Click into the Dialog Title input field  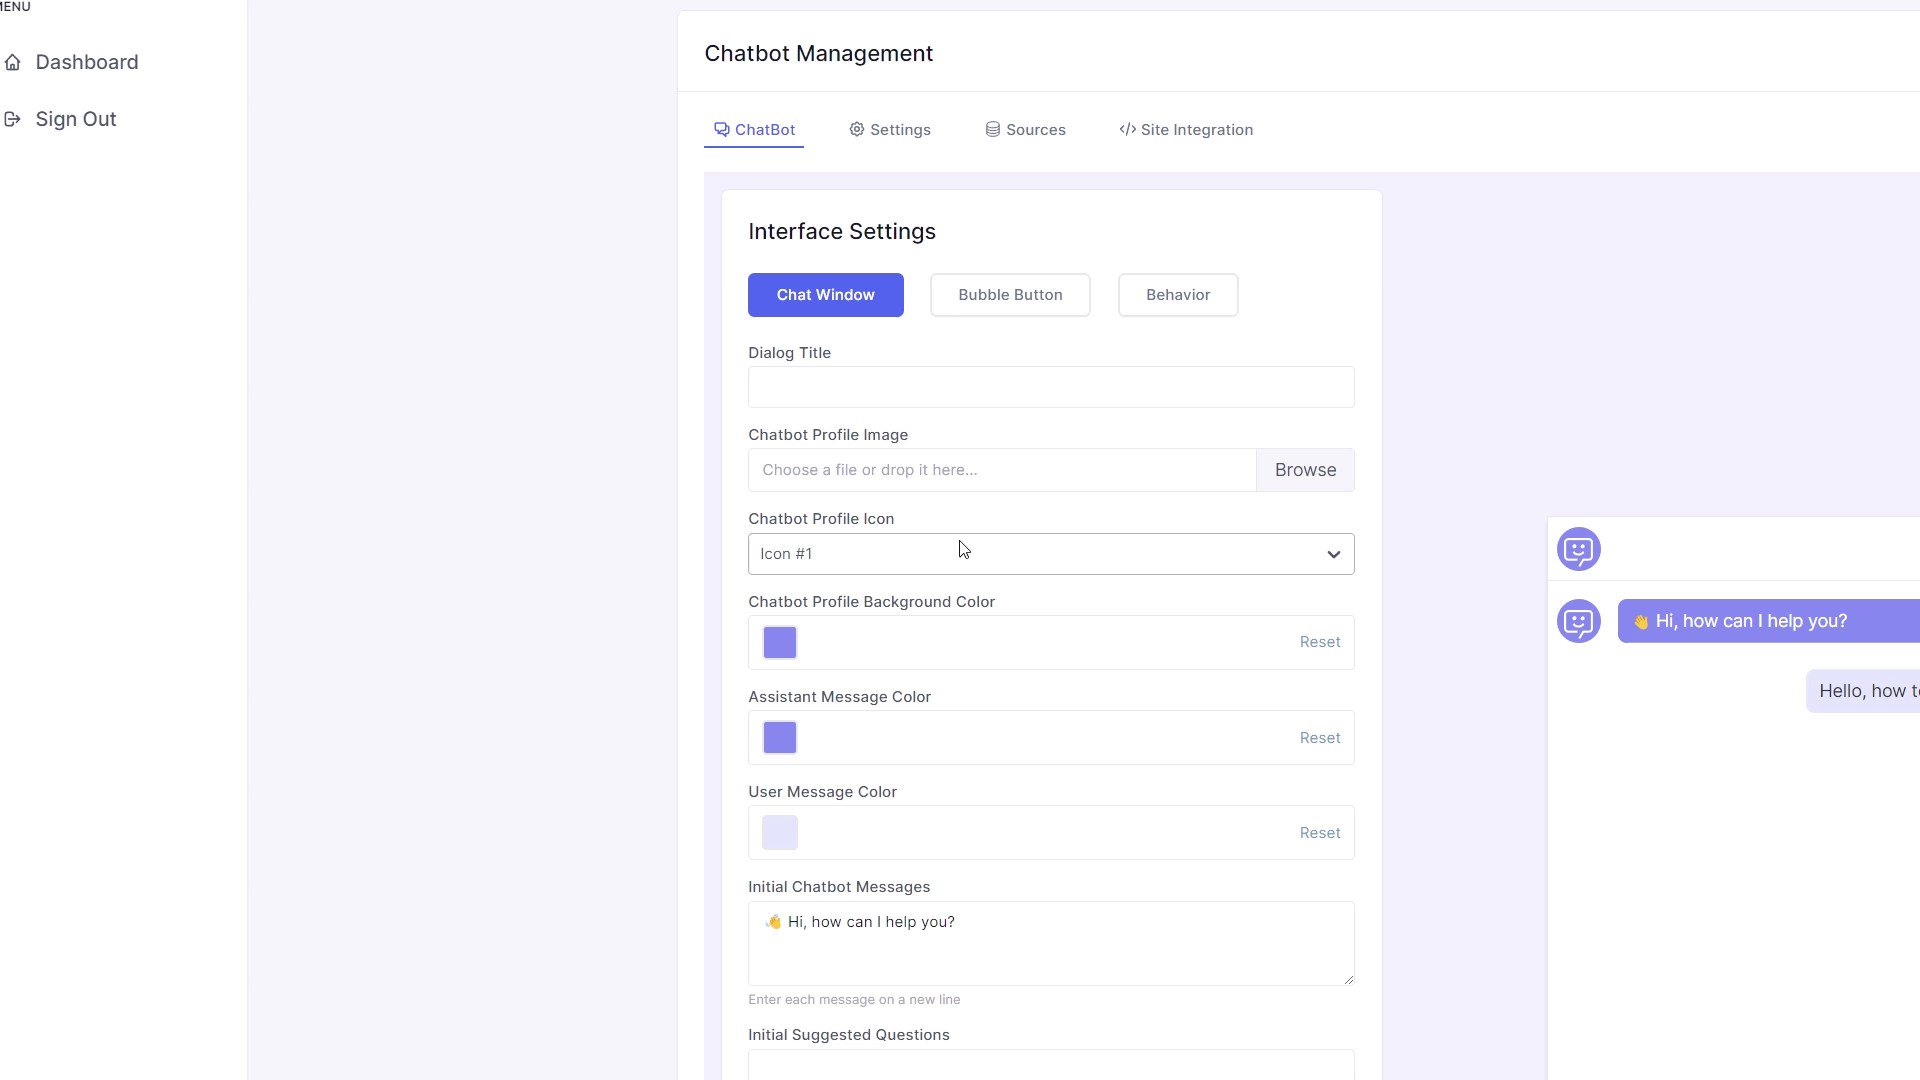pyautogui.click(x=1050, y=387)
